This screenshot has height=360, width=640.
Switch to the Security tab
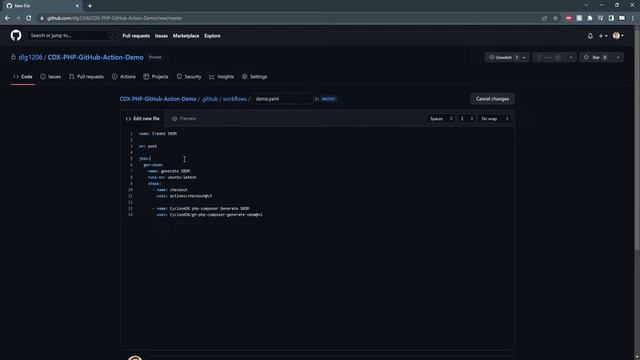(189, 77)
